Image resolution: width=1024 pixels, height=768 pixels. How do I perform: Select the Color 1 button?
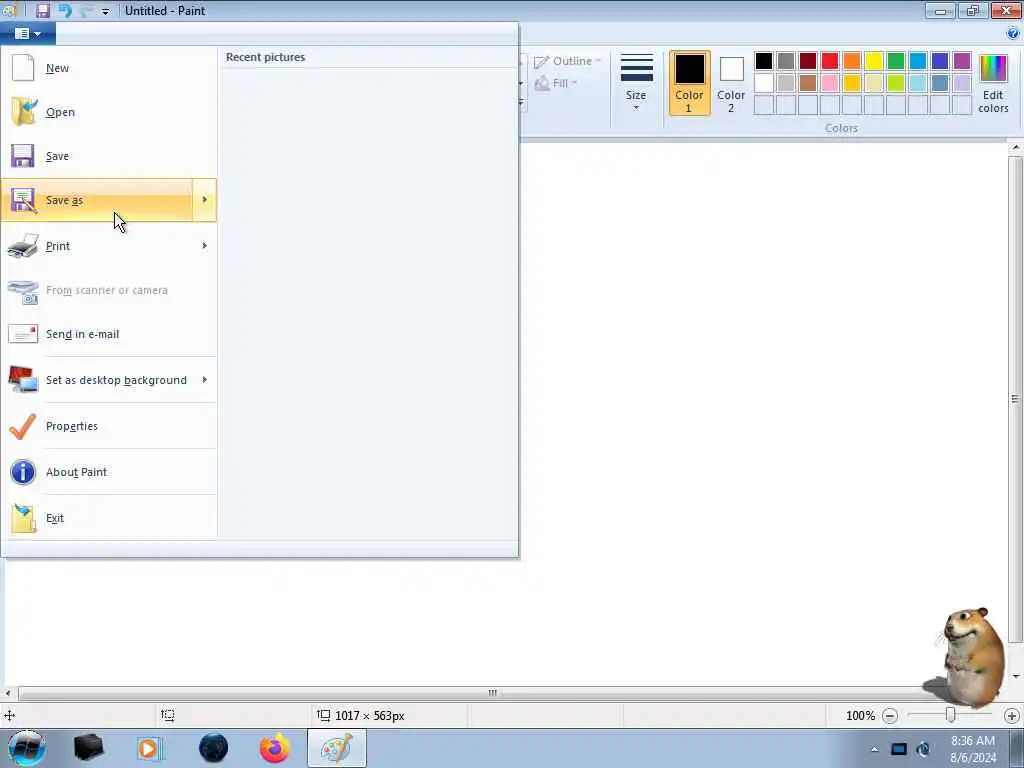[690, 83]
